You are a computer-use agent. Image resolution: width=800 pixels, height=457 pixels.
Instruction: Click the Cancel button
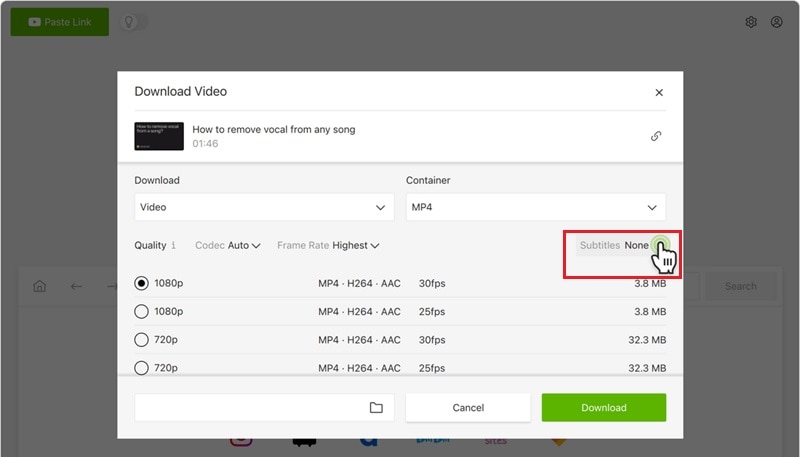pos(468,408)
